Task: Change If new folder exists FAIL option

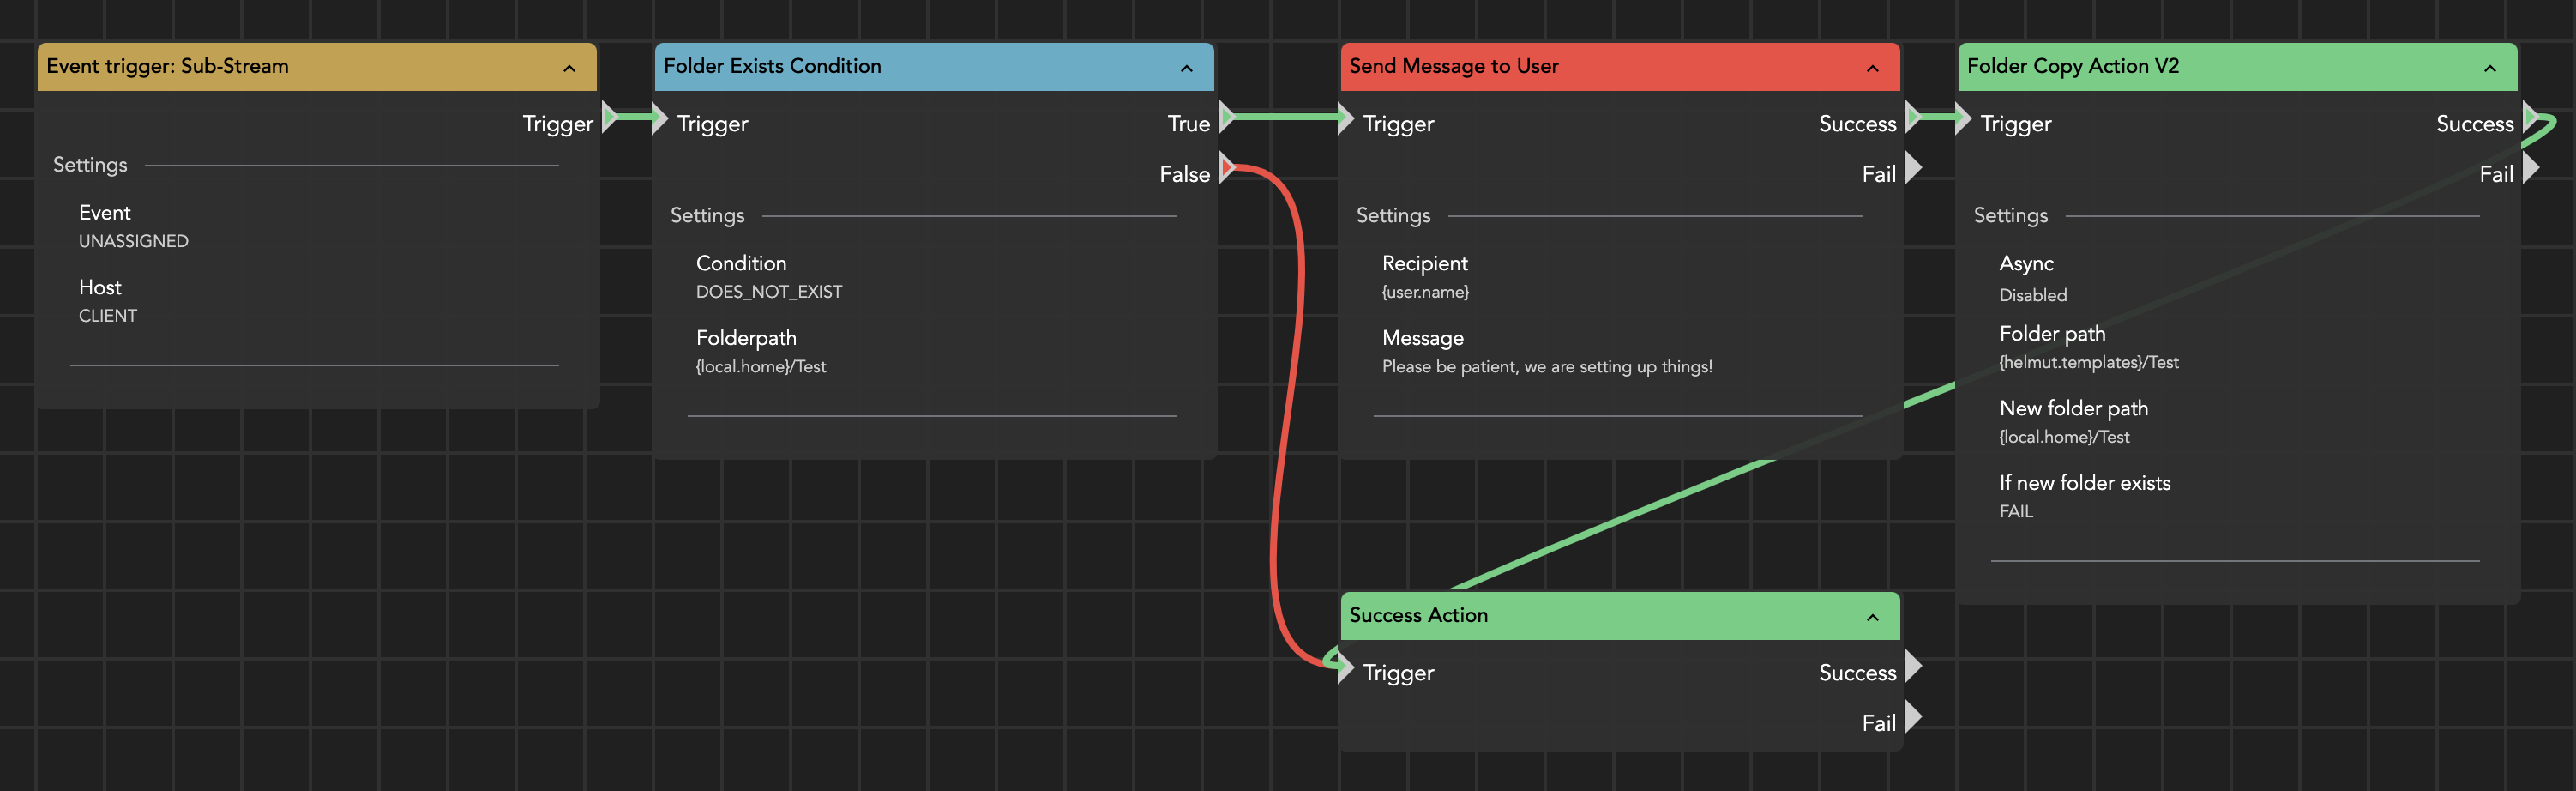Action: [x=2015, y=512]
